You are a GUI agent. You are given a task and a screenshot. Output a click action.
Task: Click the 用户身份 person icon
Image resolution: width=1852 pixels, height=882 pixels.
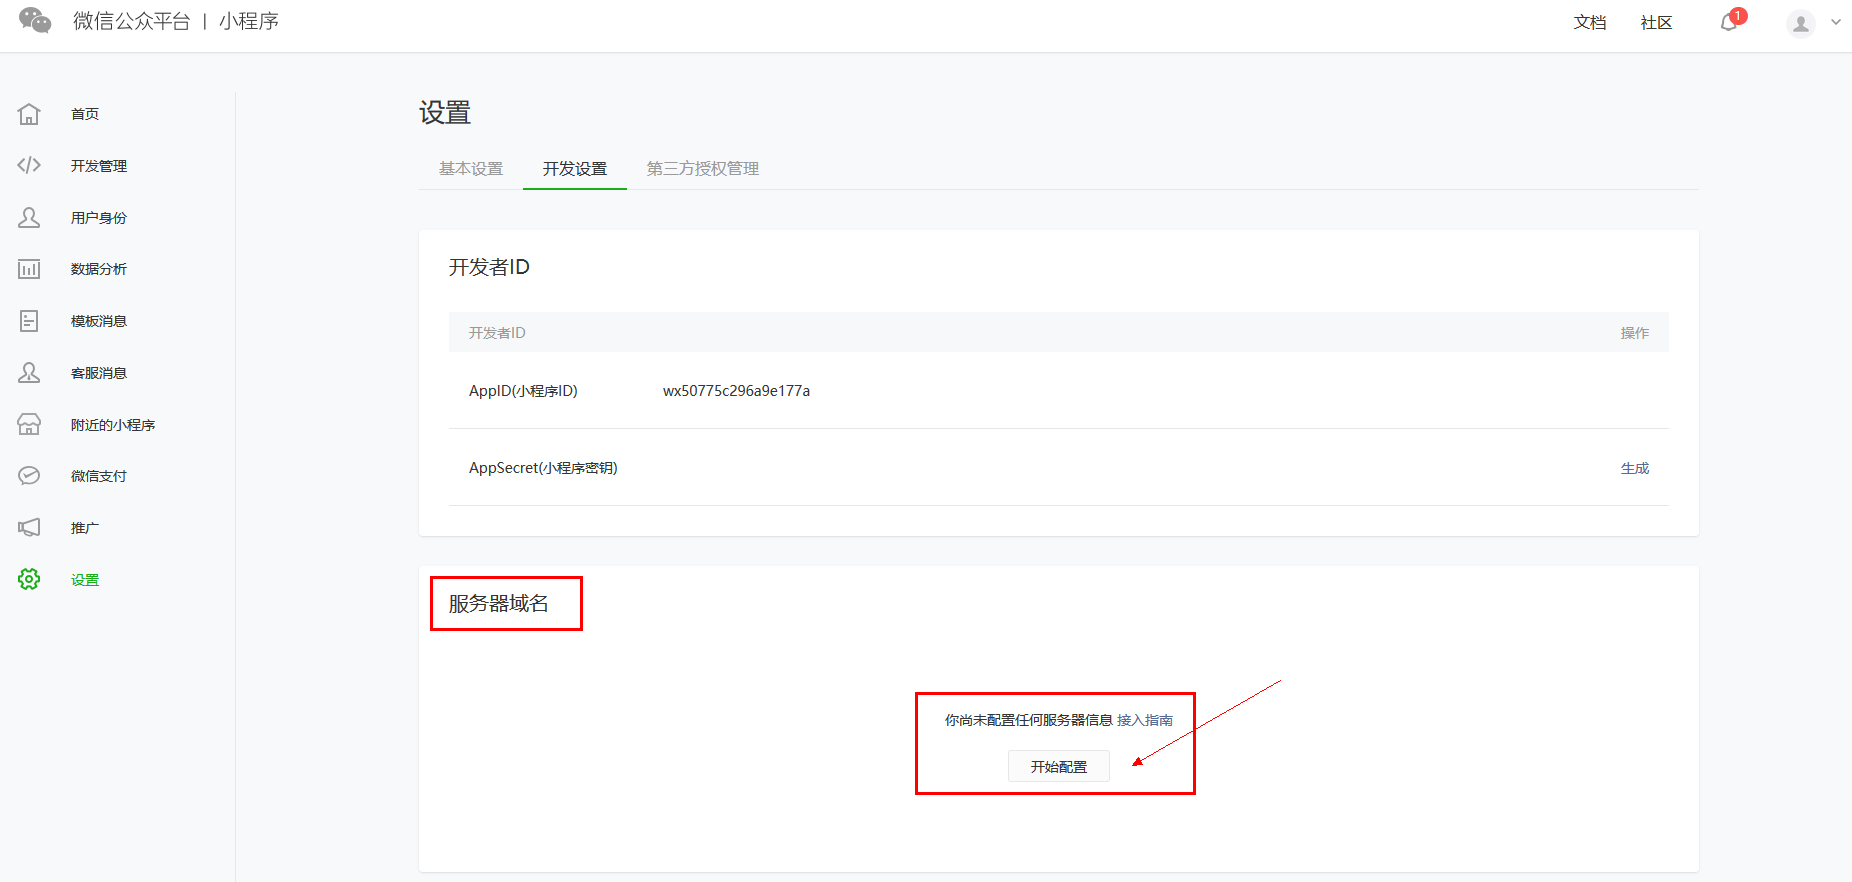[29, 217]
